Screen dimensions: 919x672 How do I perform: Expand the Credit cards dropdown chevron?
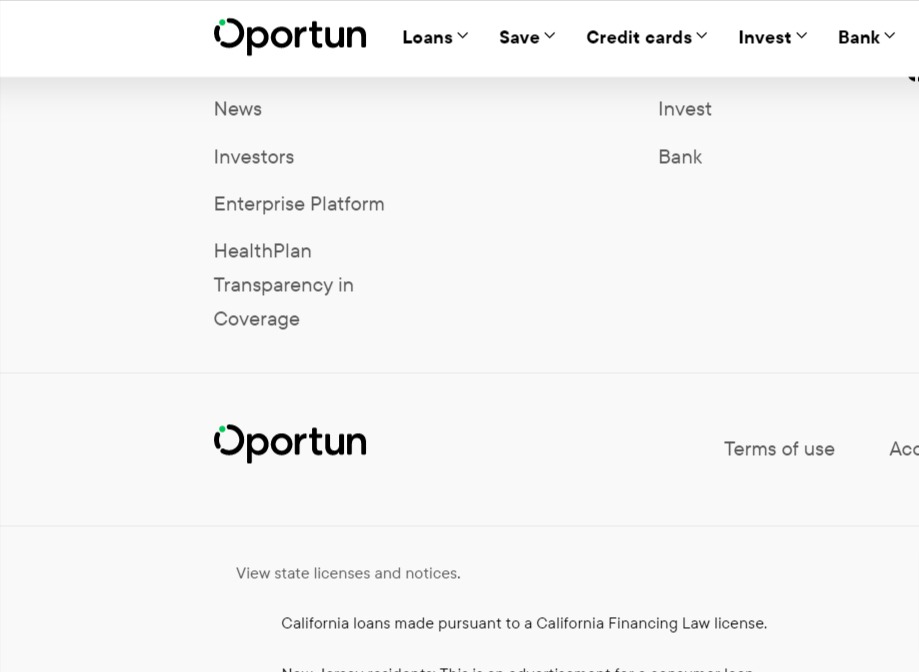702,36
